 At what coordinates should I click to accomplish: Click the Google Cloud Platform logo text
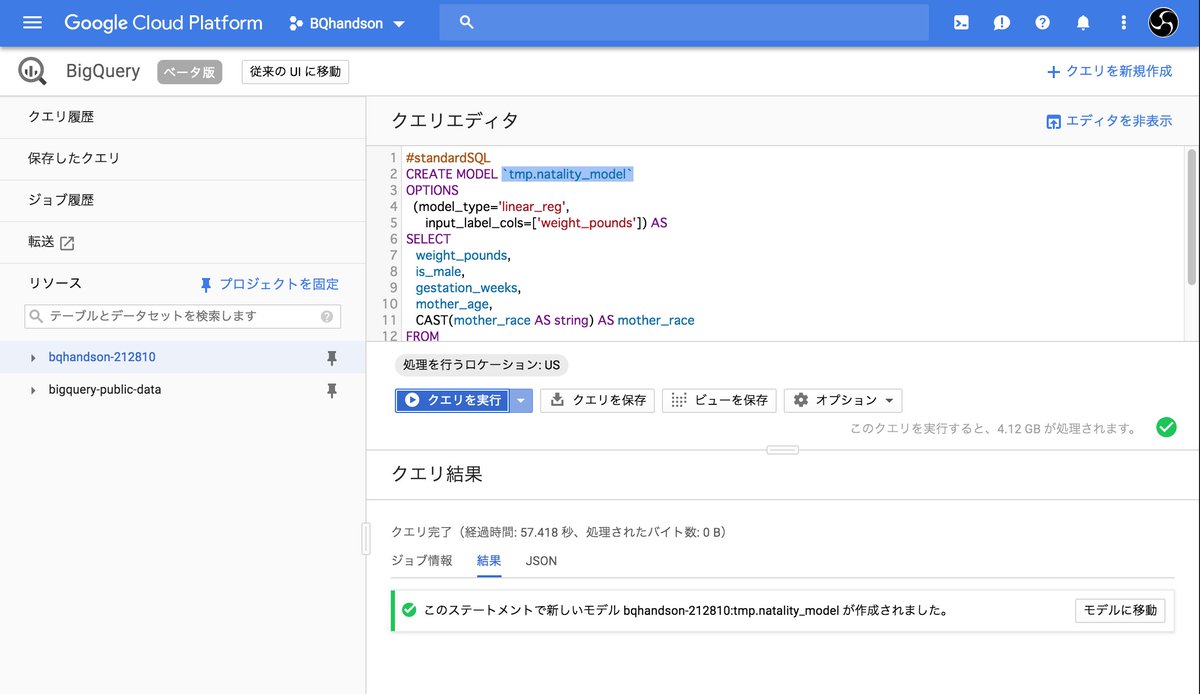pyautogui.click(x=163, y=22)
